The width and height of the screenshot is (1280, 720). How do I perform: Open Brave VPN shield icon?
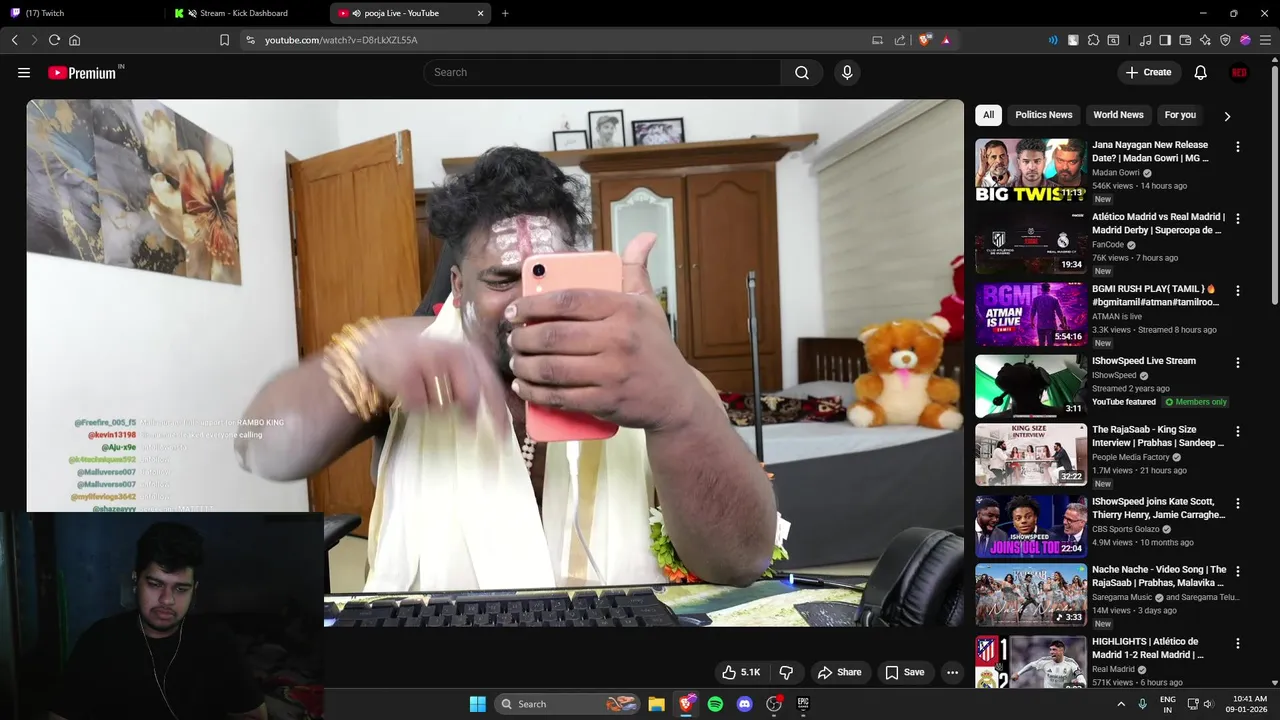(x=1225, y=40)
